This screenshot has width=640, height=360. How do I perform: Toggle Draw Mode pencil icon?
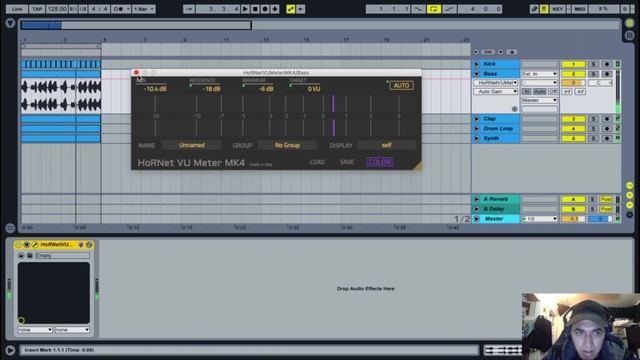[534, 9]
